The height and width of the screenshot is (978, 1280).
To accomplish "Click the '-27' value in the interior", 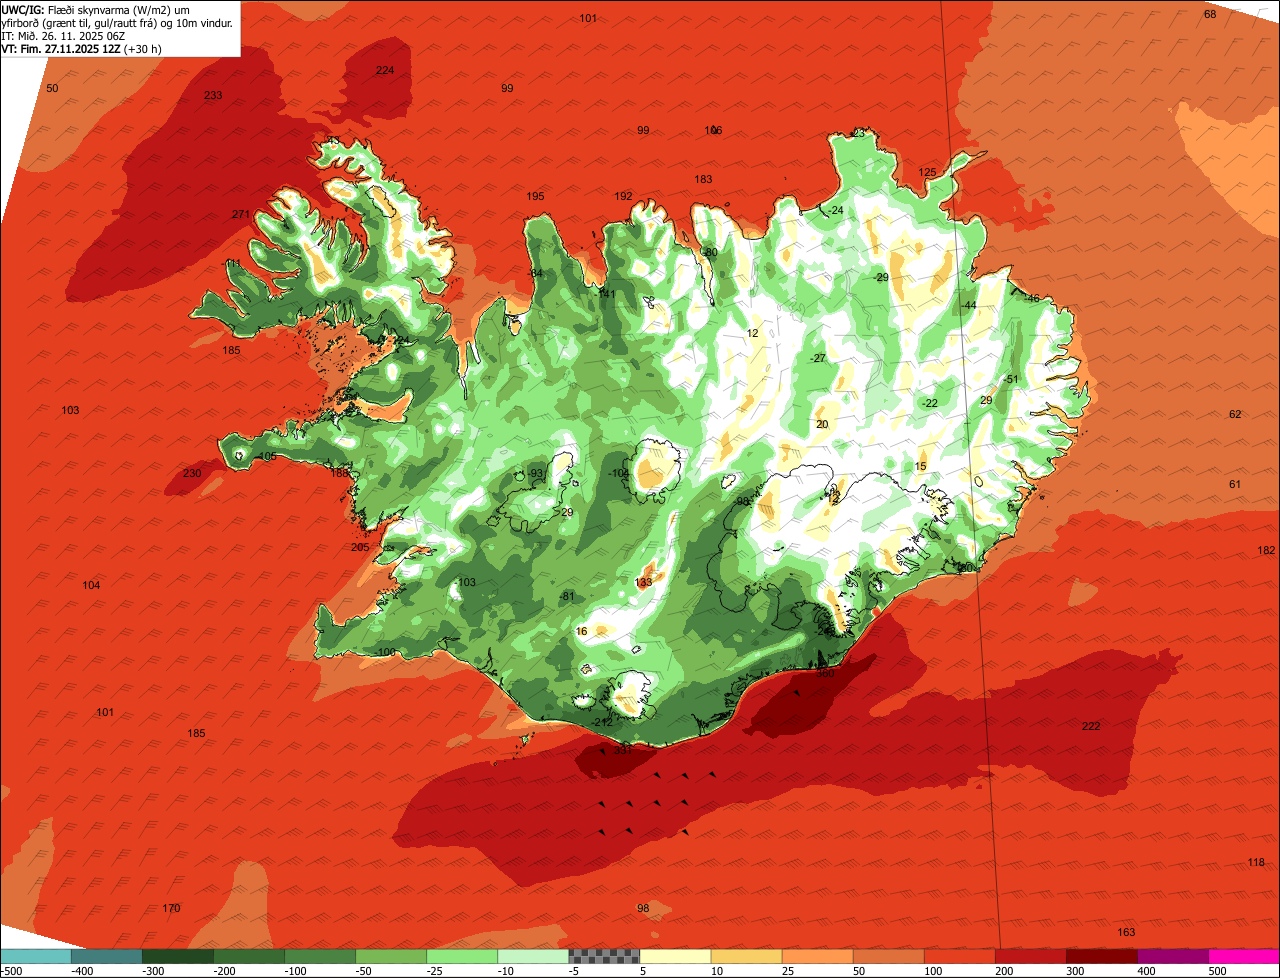I will pyautogui.click(x=818, y=358).
